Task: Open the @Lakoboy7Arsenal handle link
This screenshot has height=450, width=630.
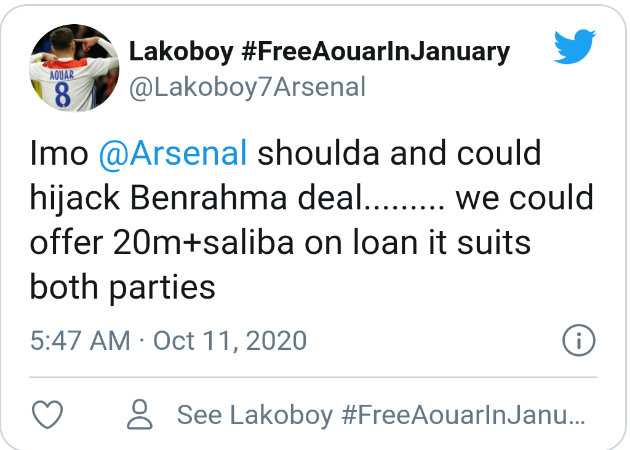Action: (x=248, y=87)
